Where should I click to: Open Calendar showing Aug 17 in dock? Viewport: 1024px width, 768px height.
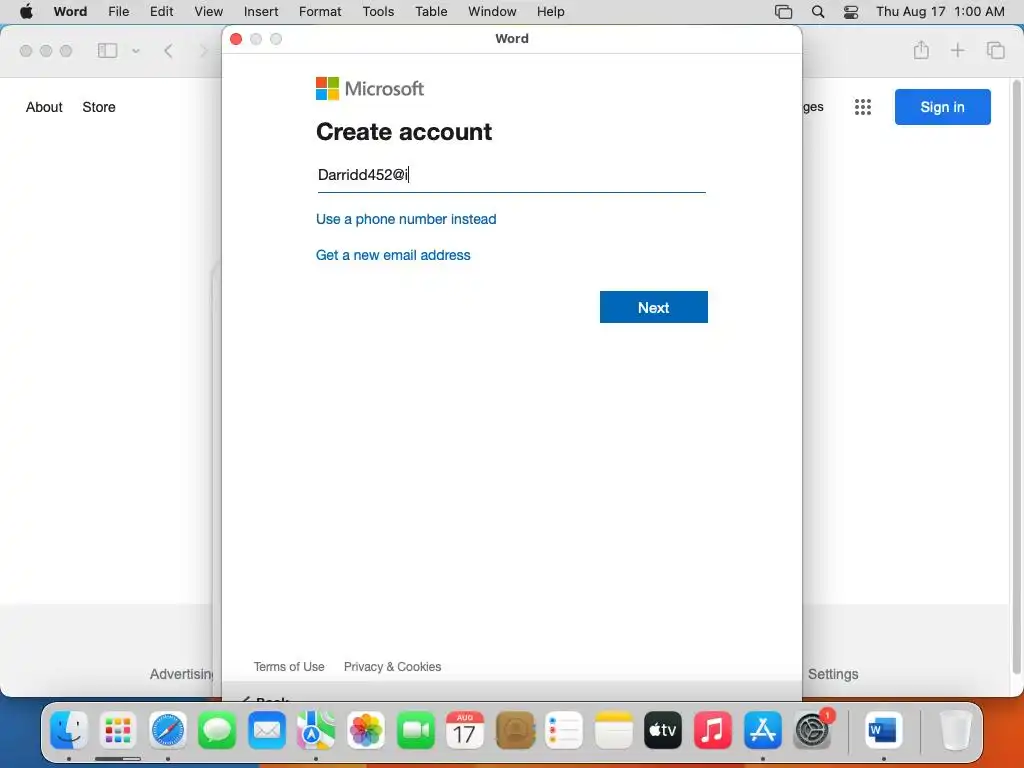click(x=464, y=730)
